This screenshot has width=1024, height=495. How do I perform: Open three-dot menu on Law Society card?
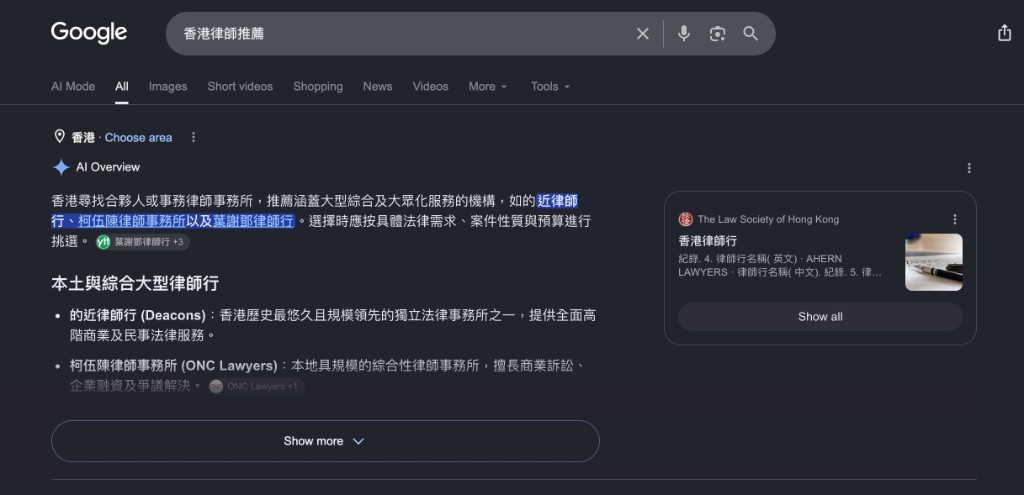pyautogui.click(x=955, y=219)
